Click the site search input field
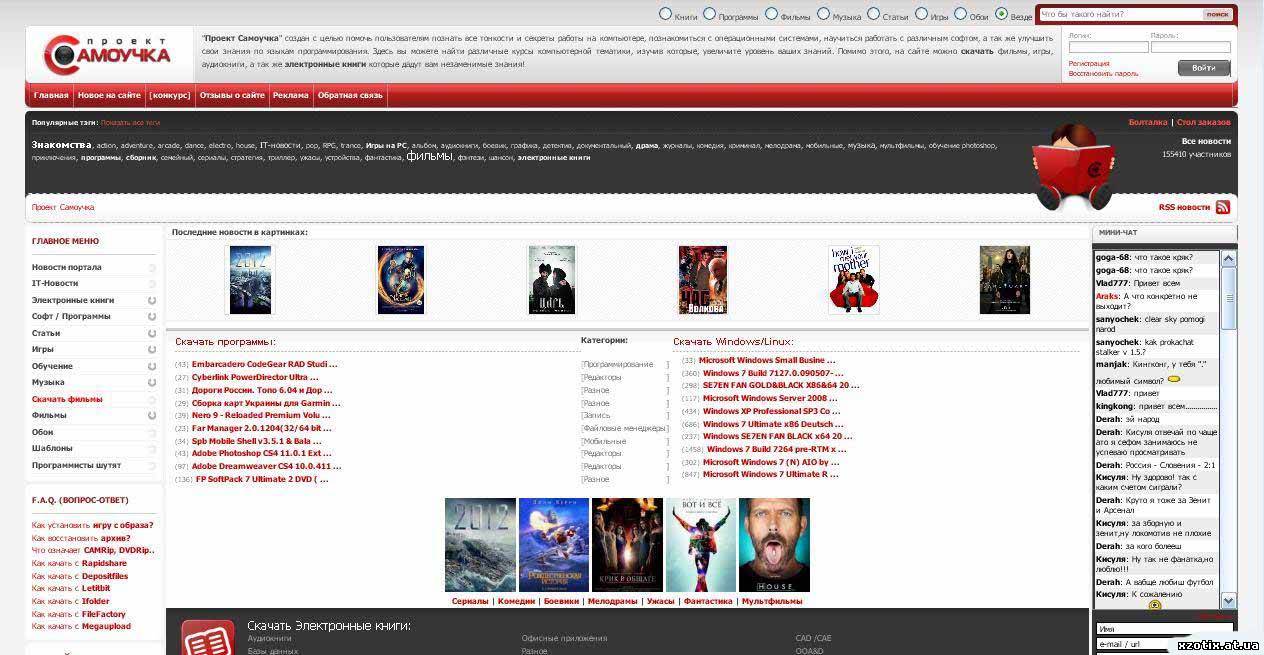1264x655 pixels. pyautogui.click(x=1119, y=14)
